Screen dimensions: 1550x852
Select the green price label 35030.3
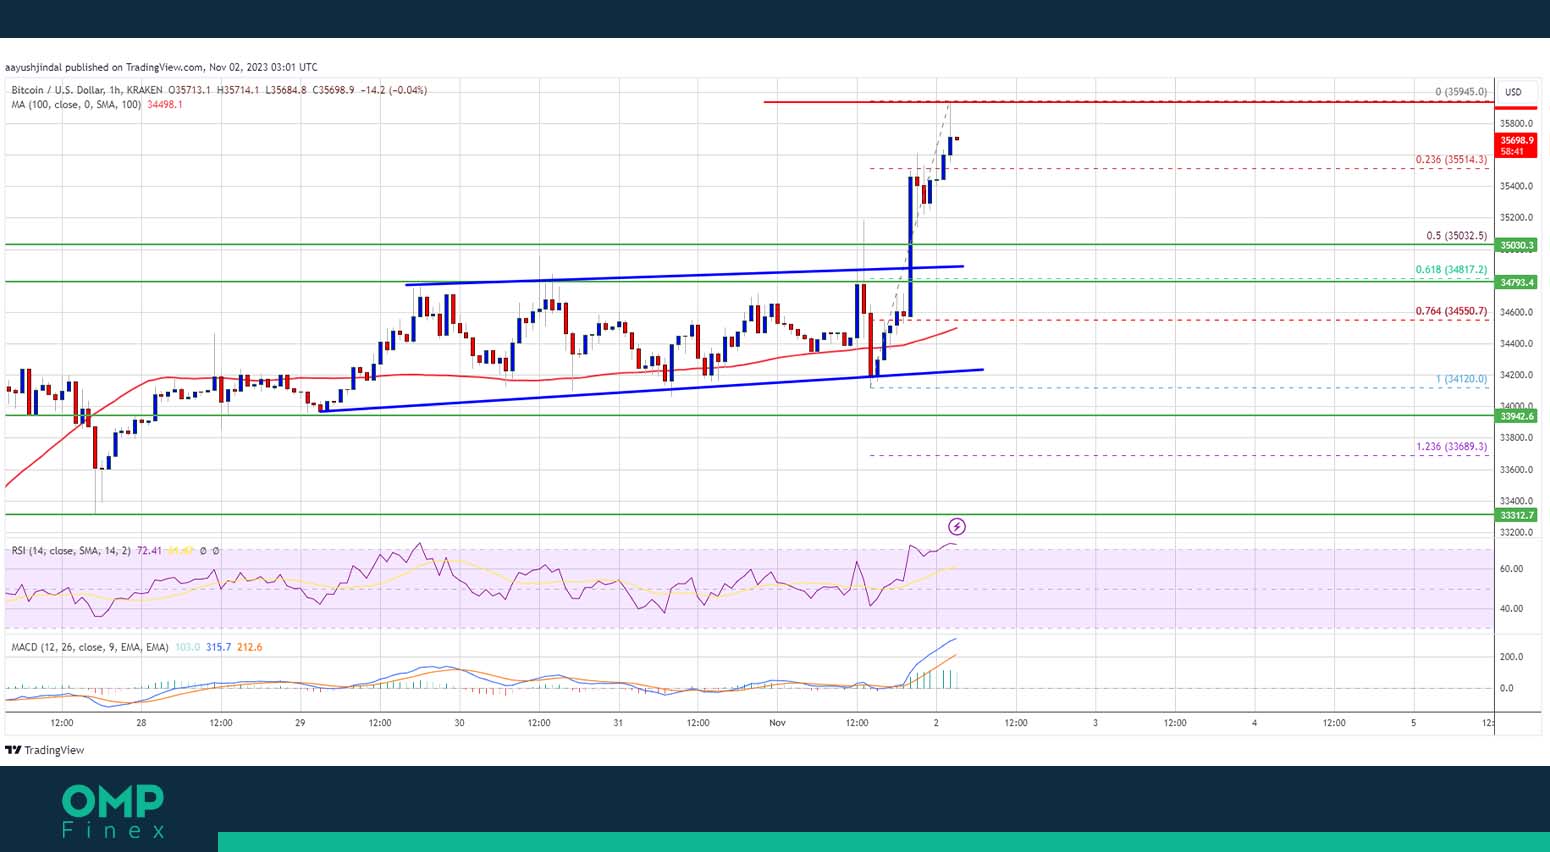pyautogui.click(x=1517, y=245)
